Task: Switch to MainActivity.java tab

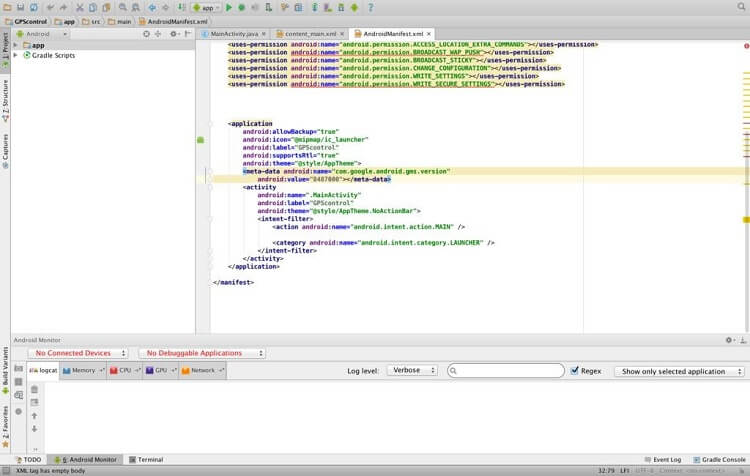Action: pos(234,34)
